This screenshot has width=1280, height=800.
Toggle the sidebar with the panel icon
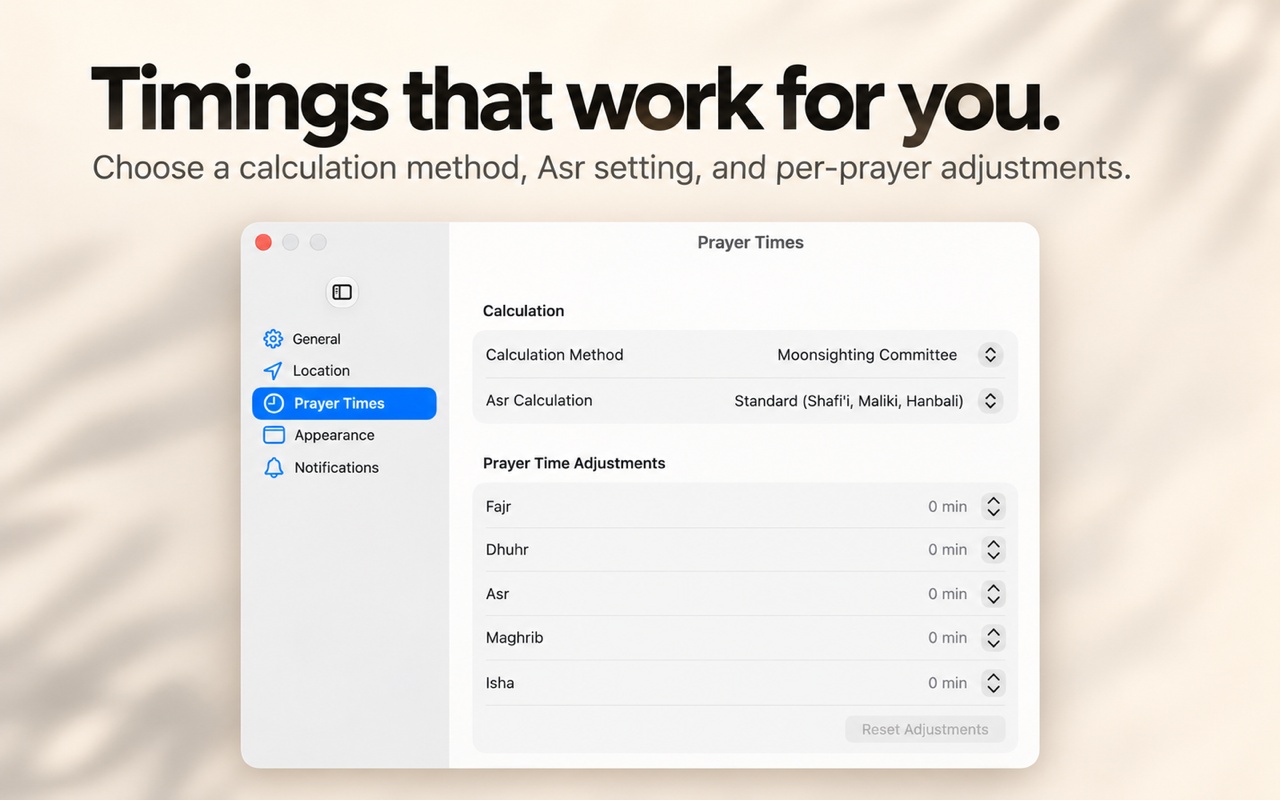(342, 292)
